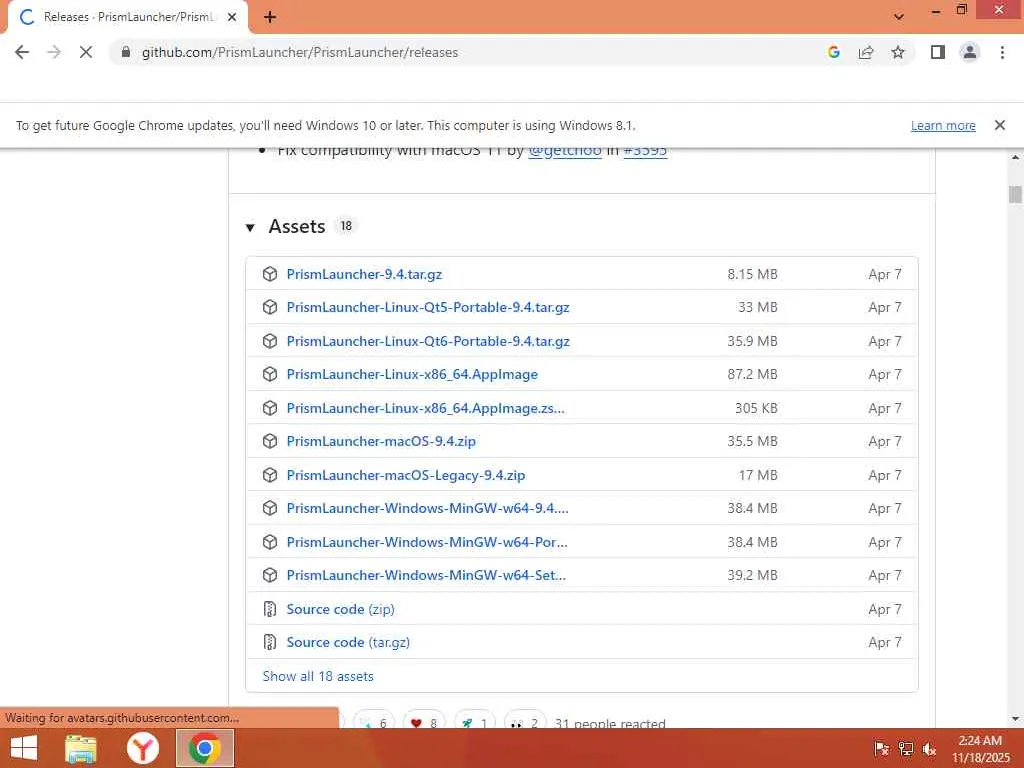Click the eyes reaction button
1024x768 pixels.
click(525, 721)
